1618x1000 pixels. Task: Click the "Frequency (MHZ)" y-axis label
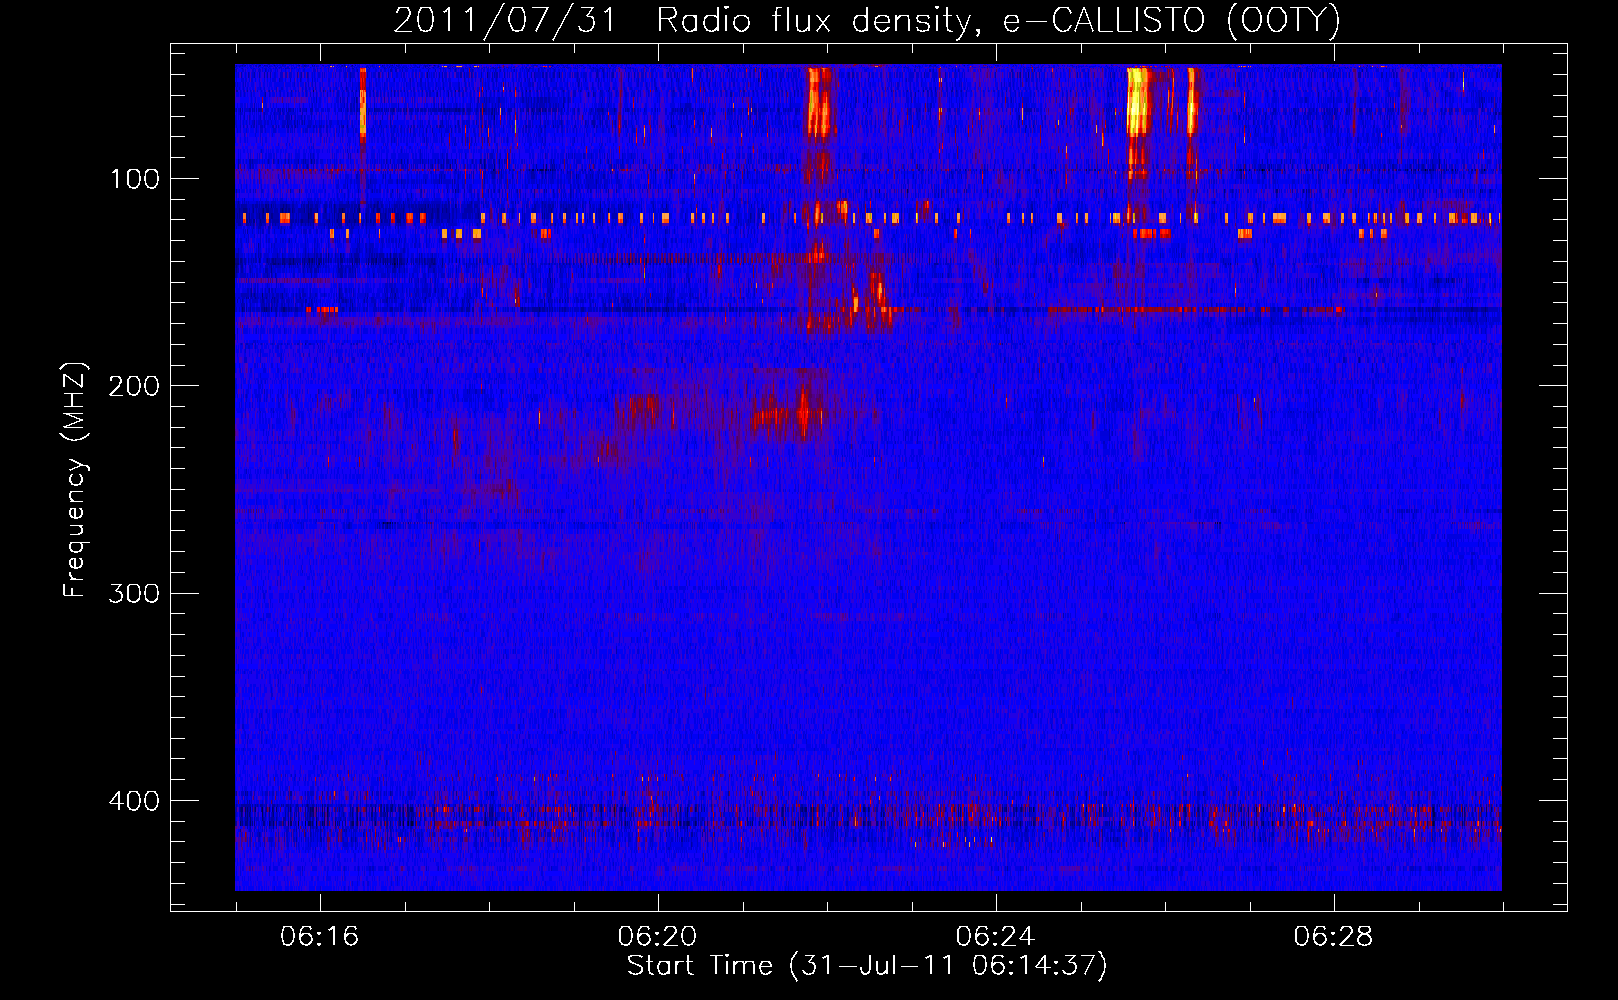point(75,479)
